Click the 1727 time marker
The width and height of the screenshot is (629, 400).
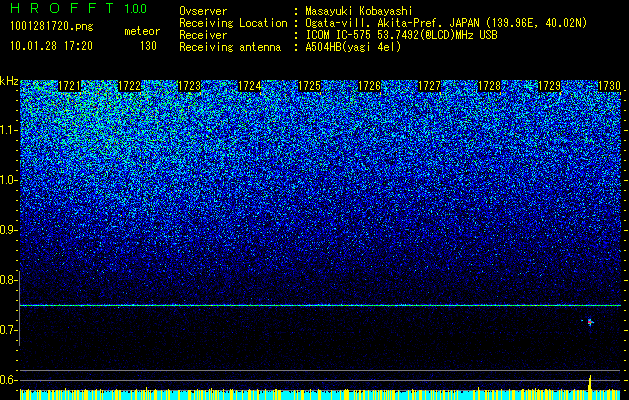[x=429, y=86]
